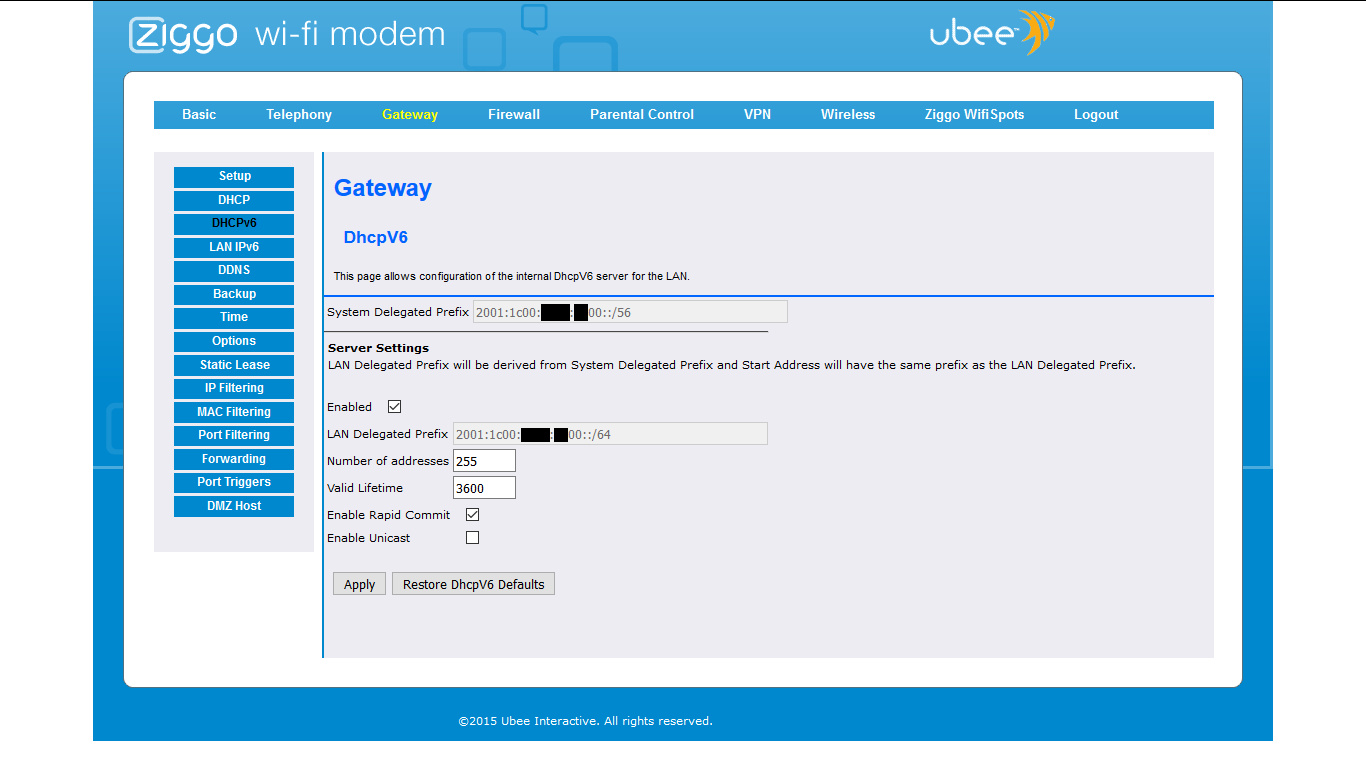Click the LAN Delegated Prefix field
Image resolution: width=1366 pixels, height=768 pixels.
[x=610, y=434]
